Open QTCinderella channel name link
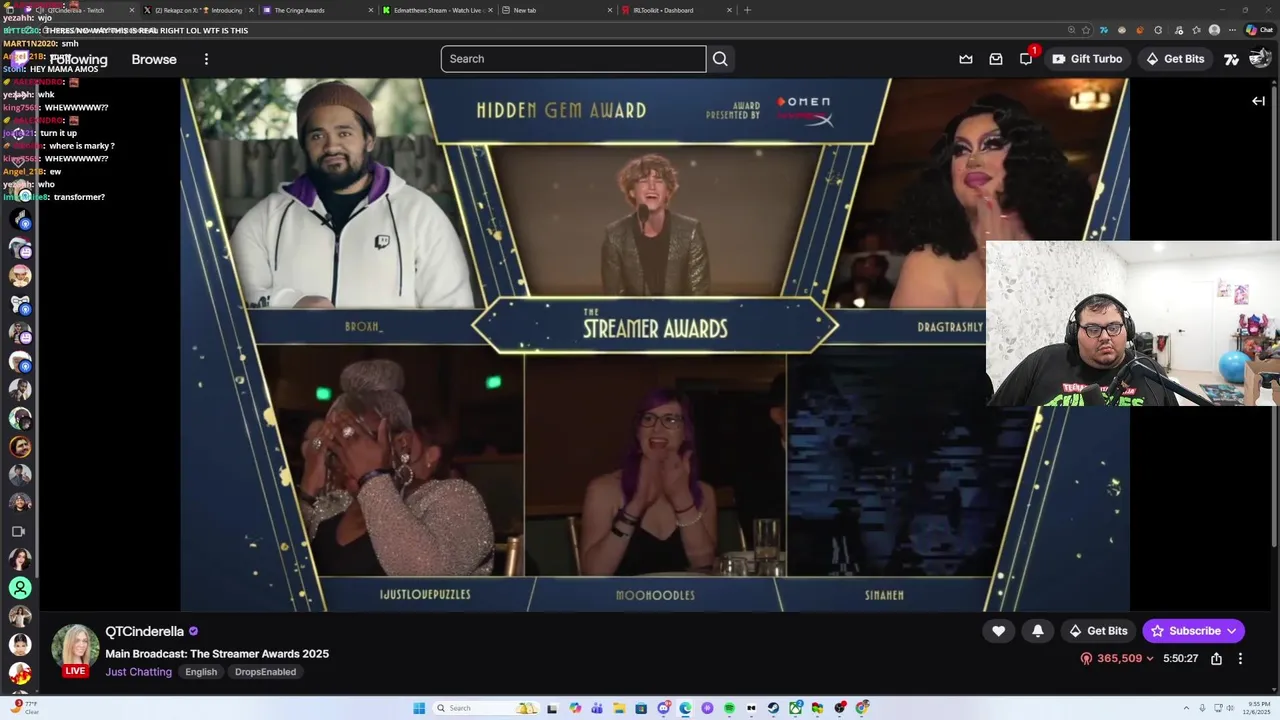The image size is (1280, 720). click(x=145, y=632)
